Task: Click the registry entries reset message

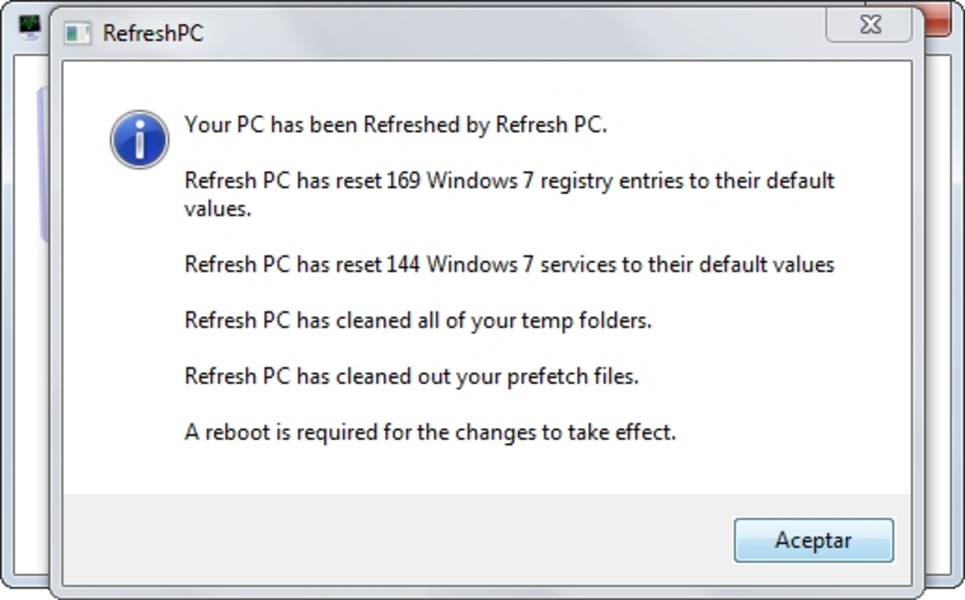Action: [509, 181]
